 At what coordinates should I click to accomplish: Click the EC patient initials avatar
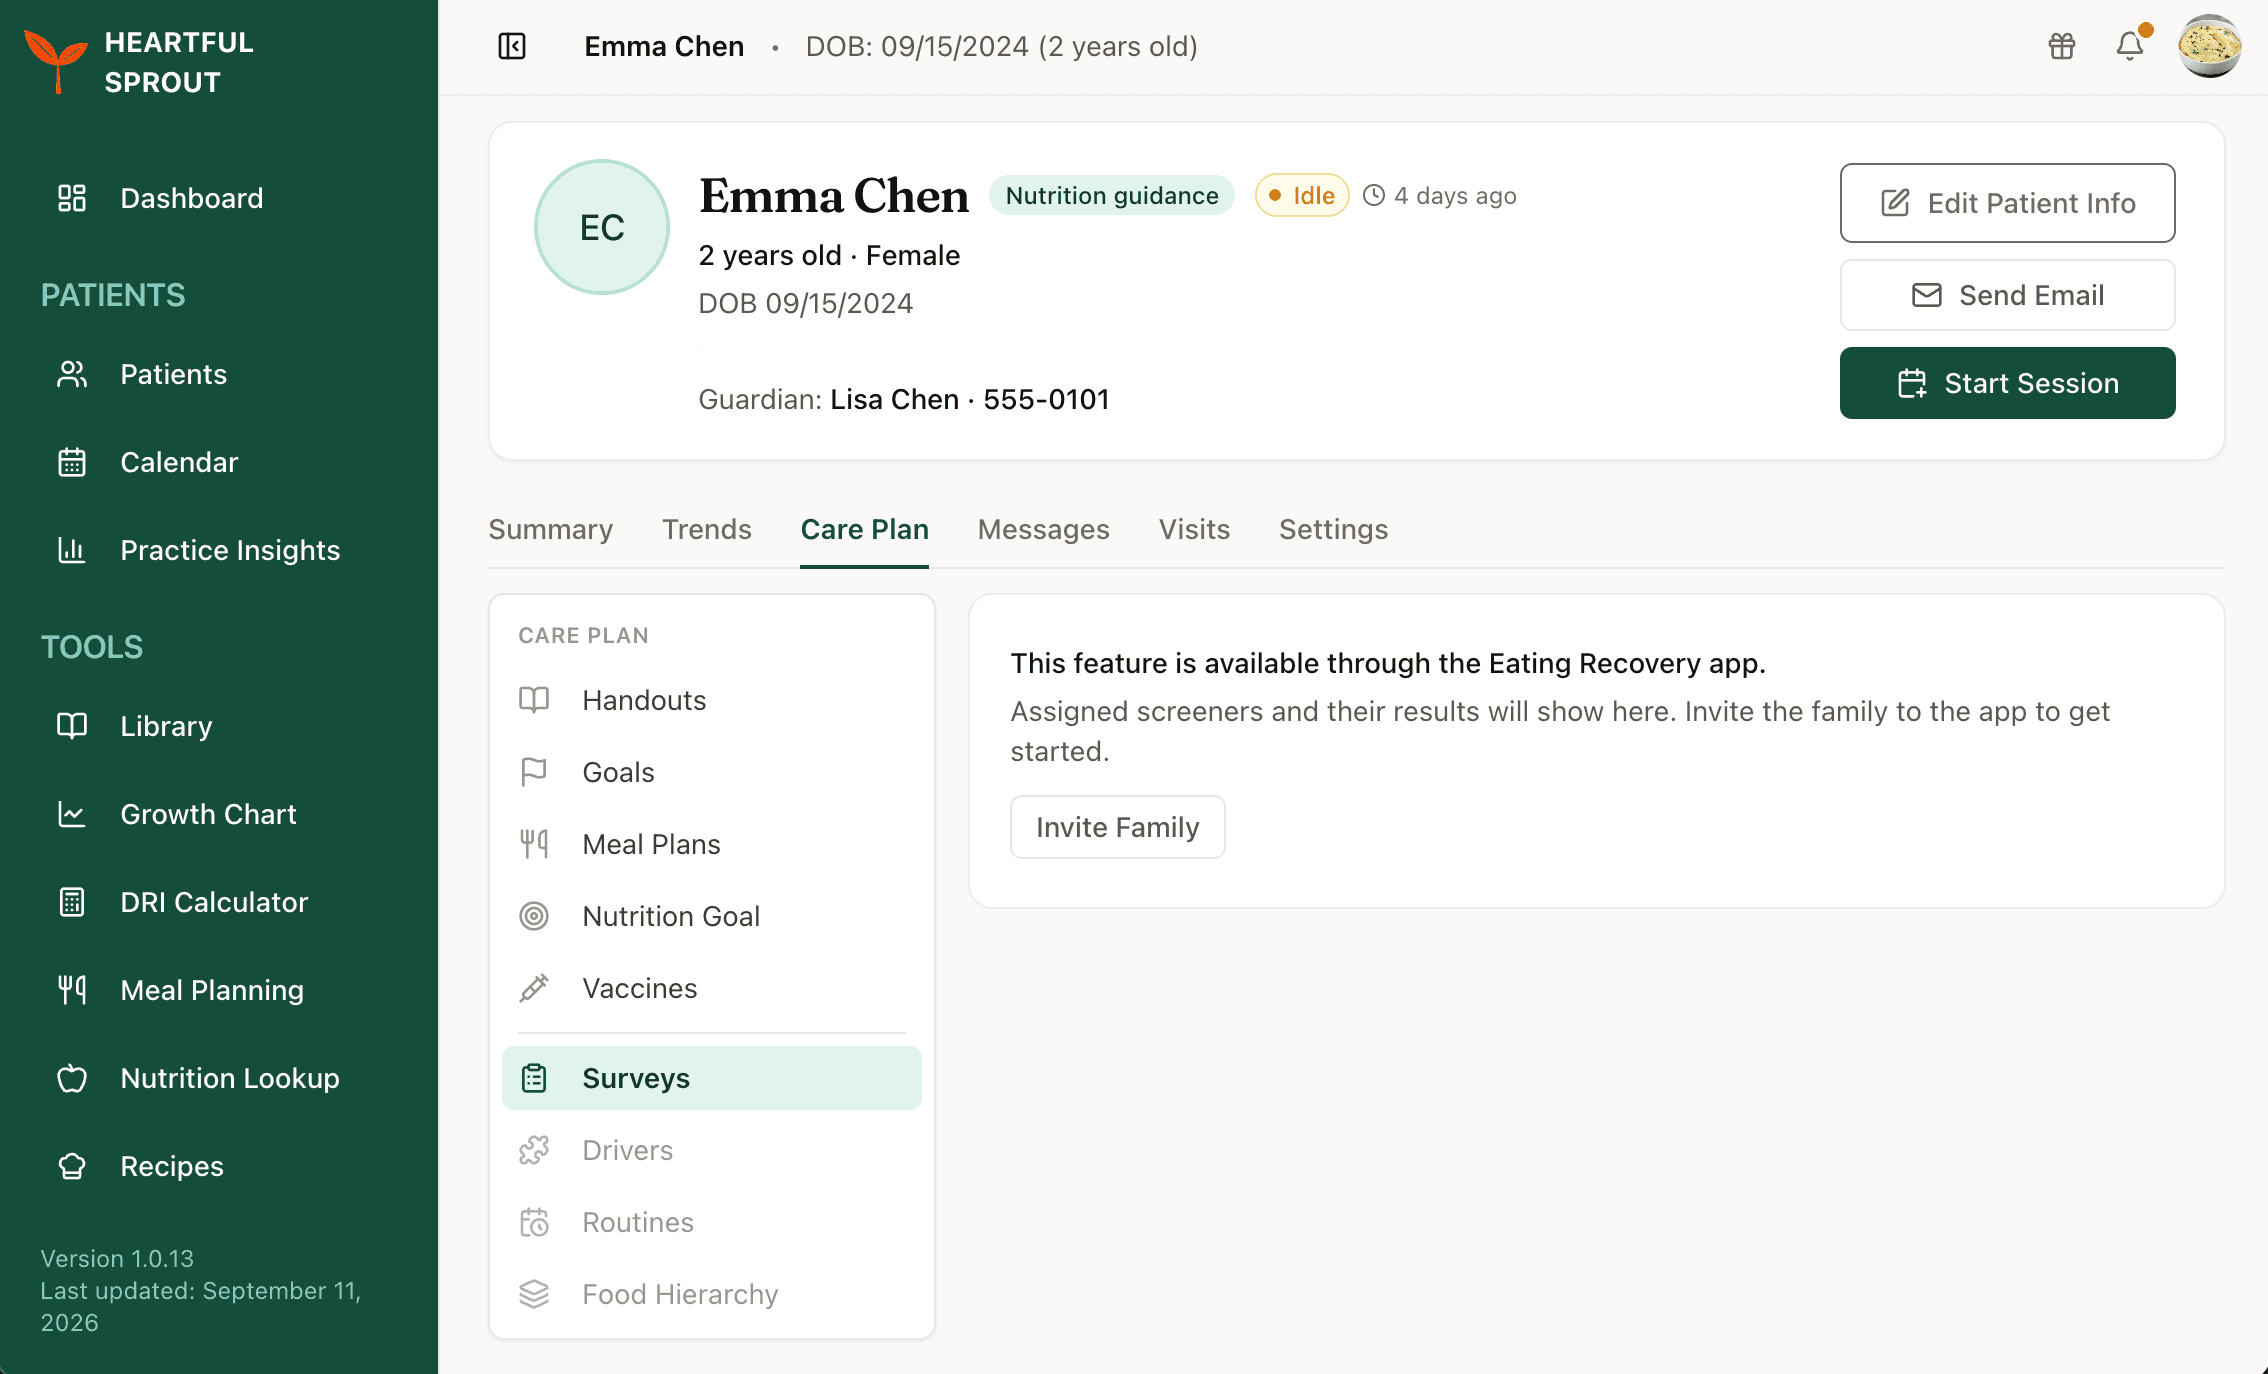pyautogui.click(x=602, y=227)
